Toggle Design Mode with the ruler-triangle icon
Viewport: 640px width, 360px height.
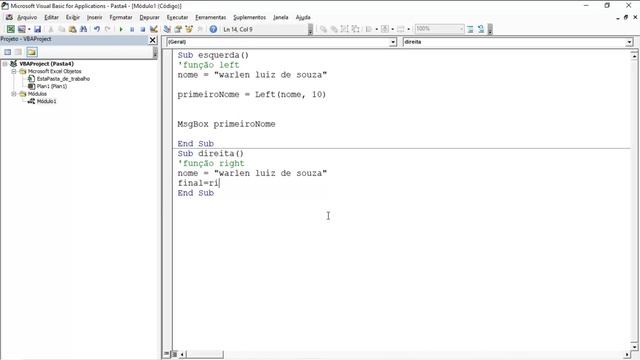click(154, 29)
